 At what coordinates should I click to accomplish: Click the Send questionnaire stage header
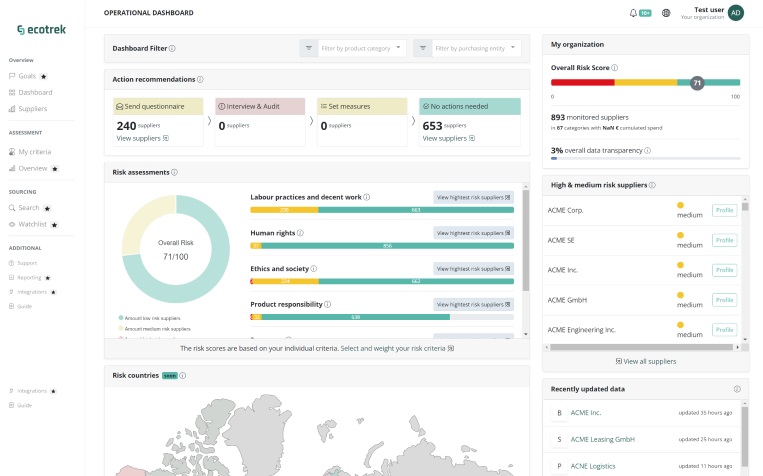(x=158, y=106)
